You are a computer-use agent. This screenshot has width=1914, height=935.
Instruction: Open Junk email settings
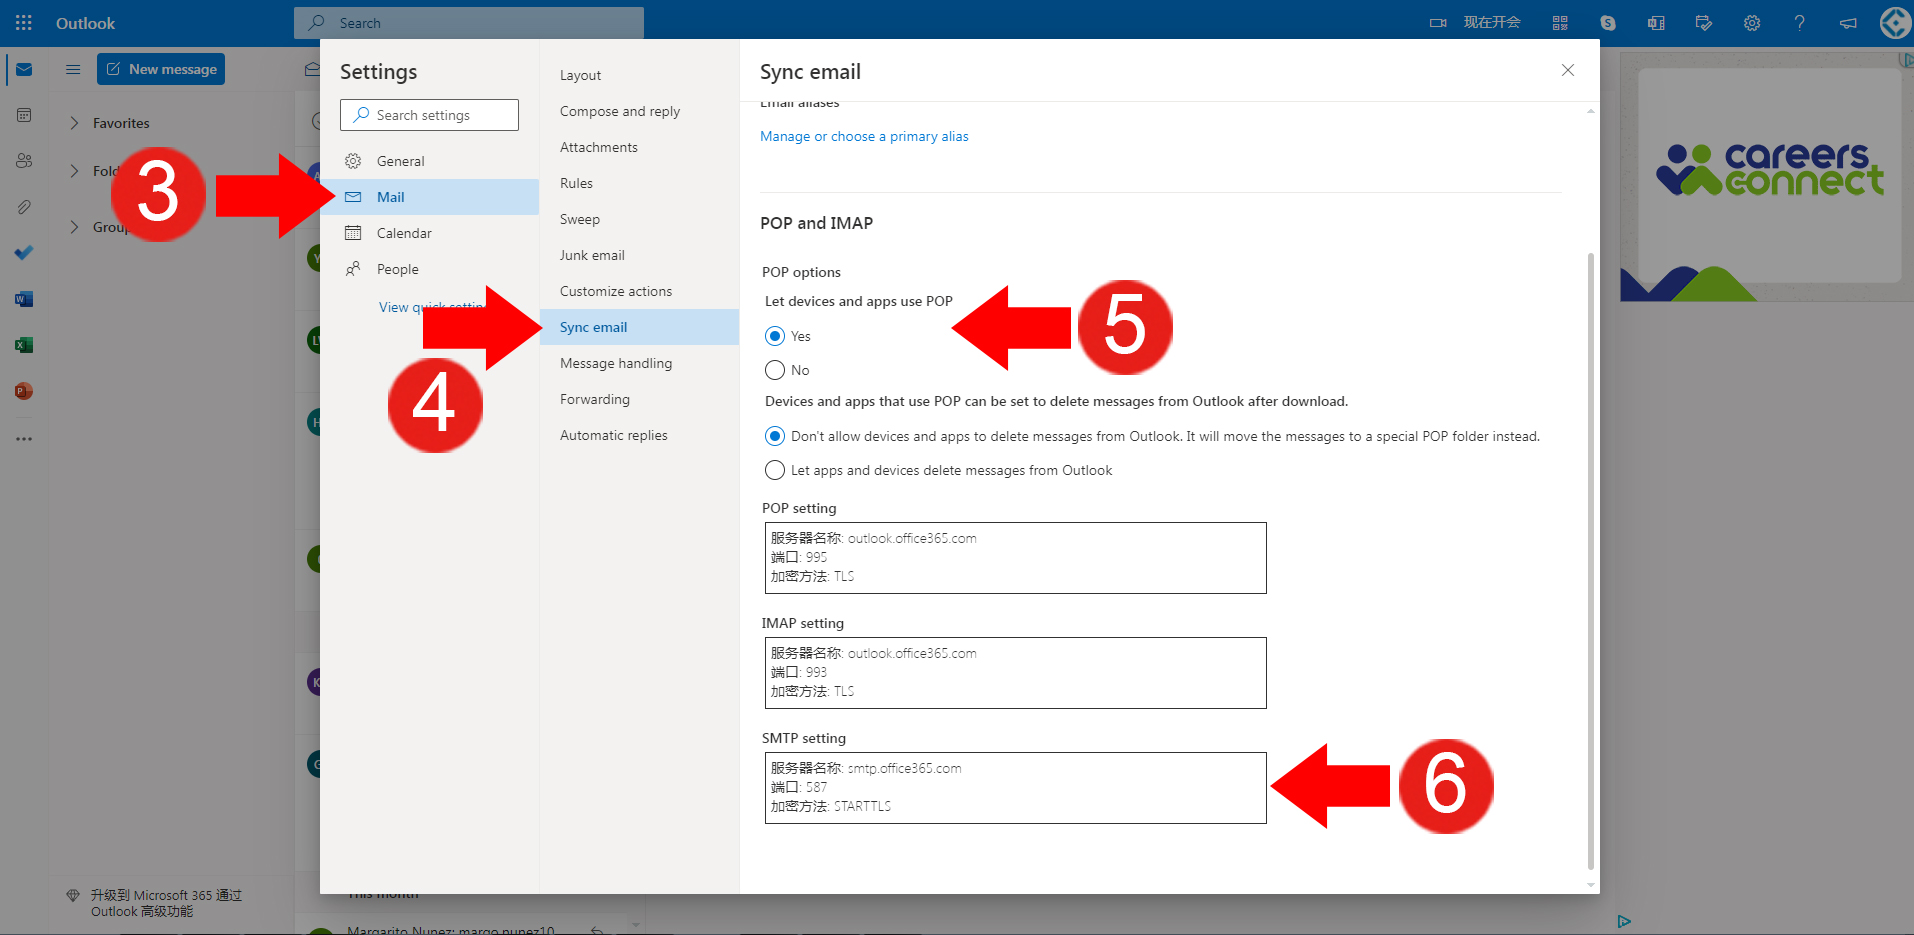pyautogui.click(x=639, y=255)
